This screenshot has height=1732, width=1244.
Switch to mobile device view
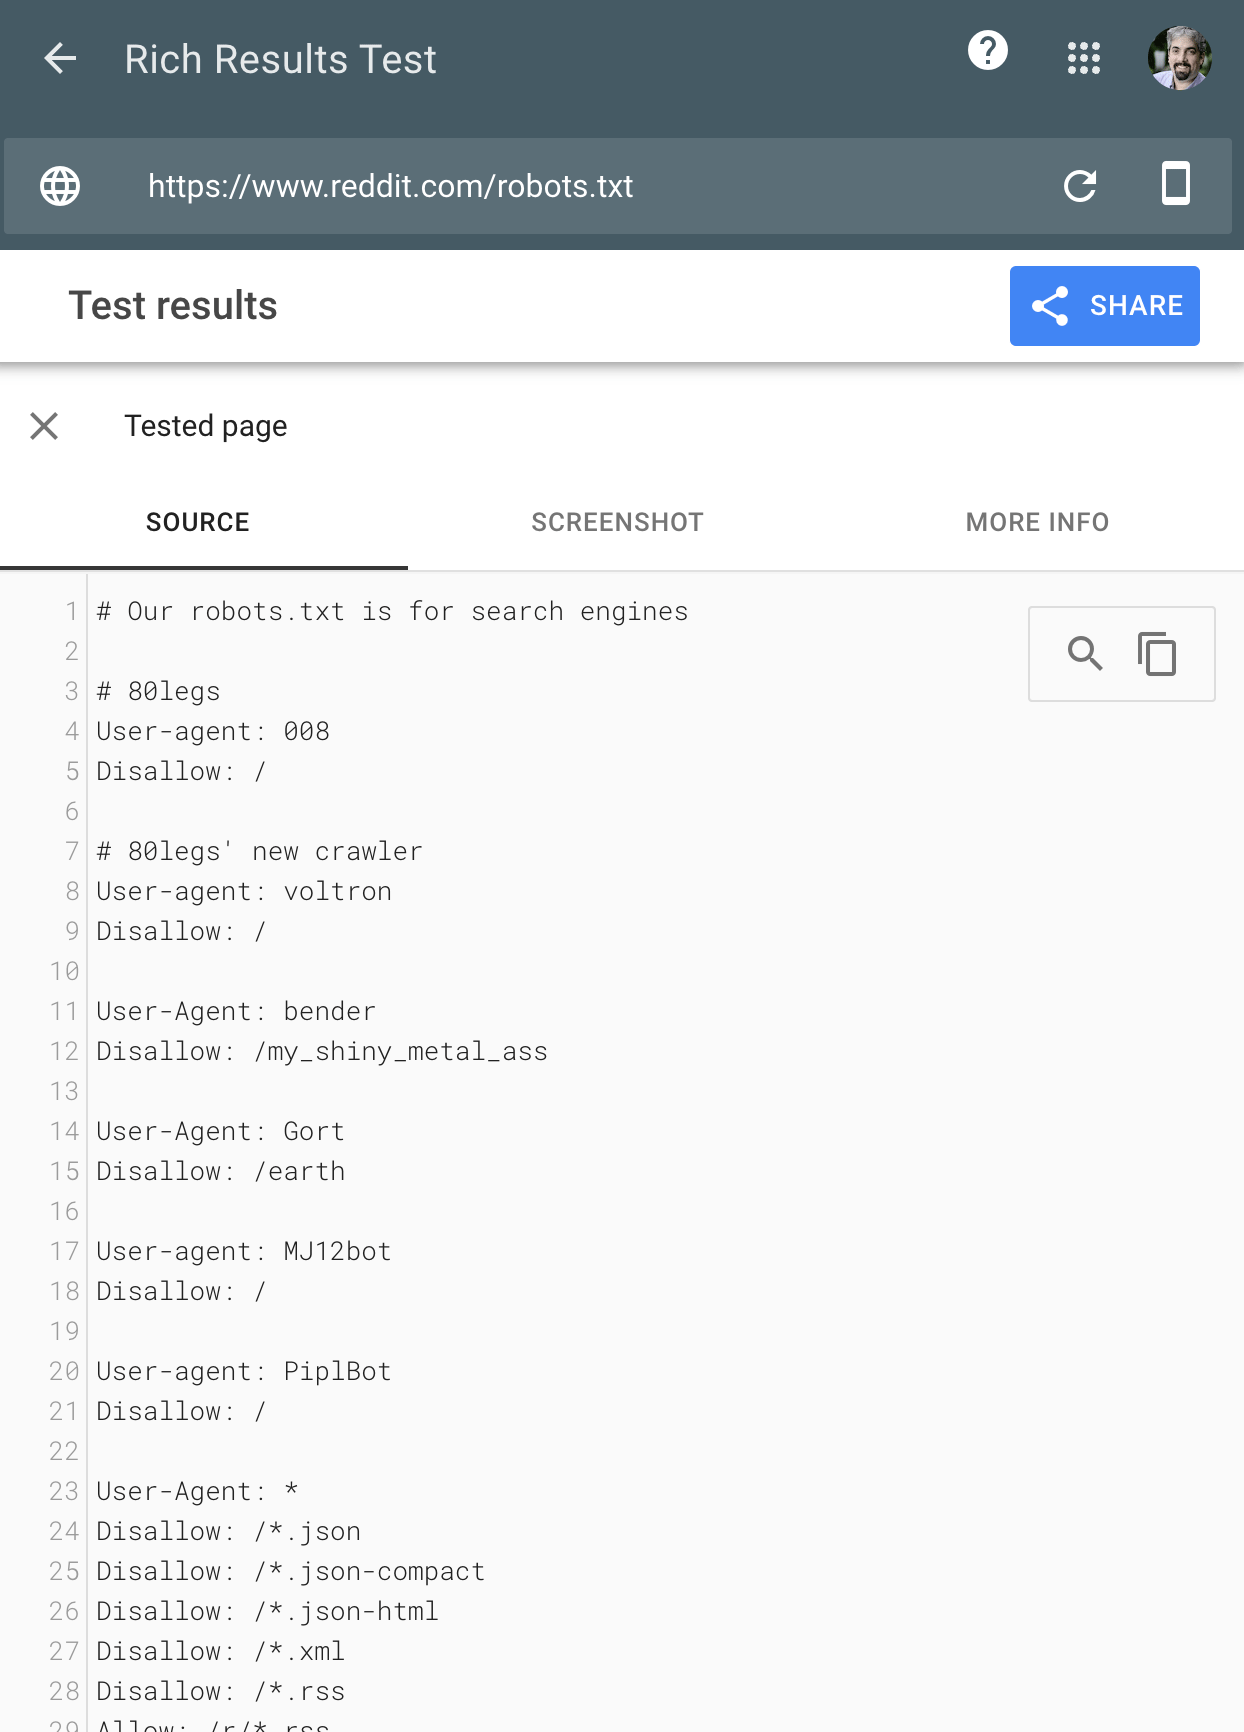[x=1175, y=185]
